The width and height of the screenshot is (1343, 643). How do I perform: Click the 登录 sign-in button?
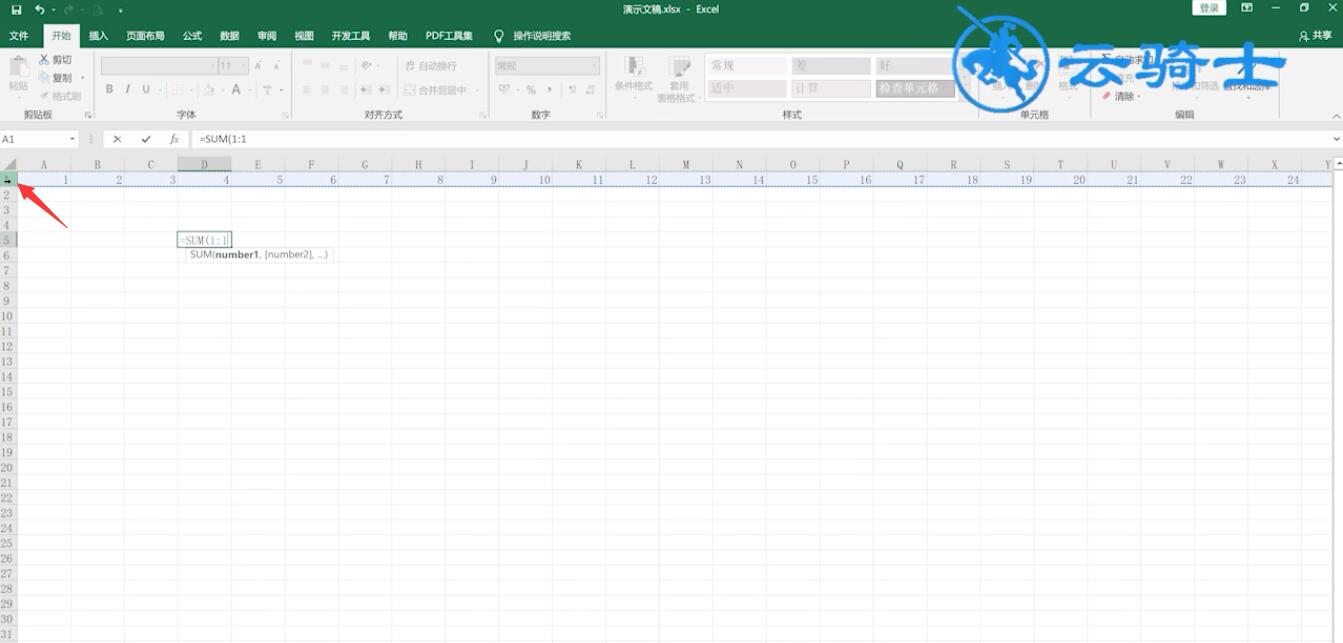1209,8
